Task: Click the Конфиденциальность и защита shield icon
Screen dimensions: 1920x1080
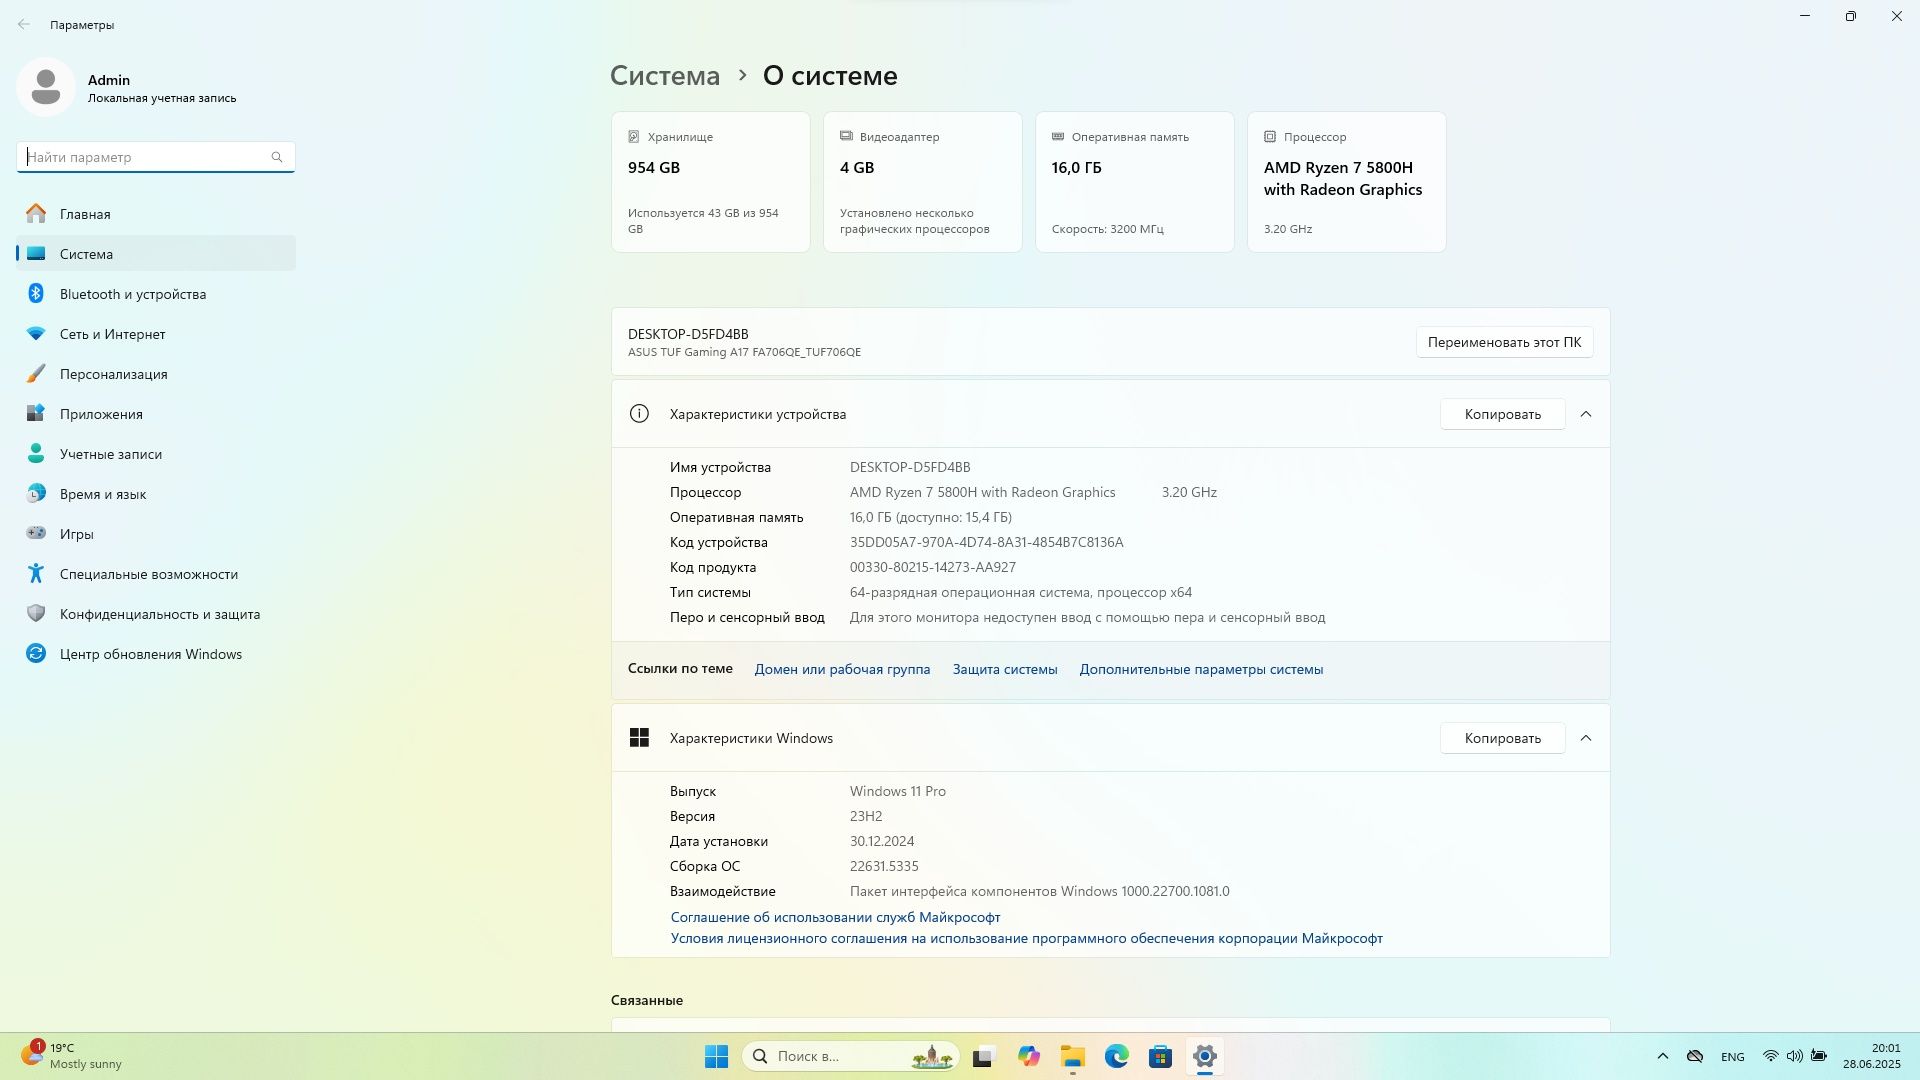Action: (36, 614)
